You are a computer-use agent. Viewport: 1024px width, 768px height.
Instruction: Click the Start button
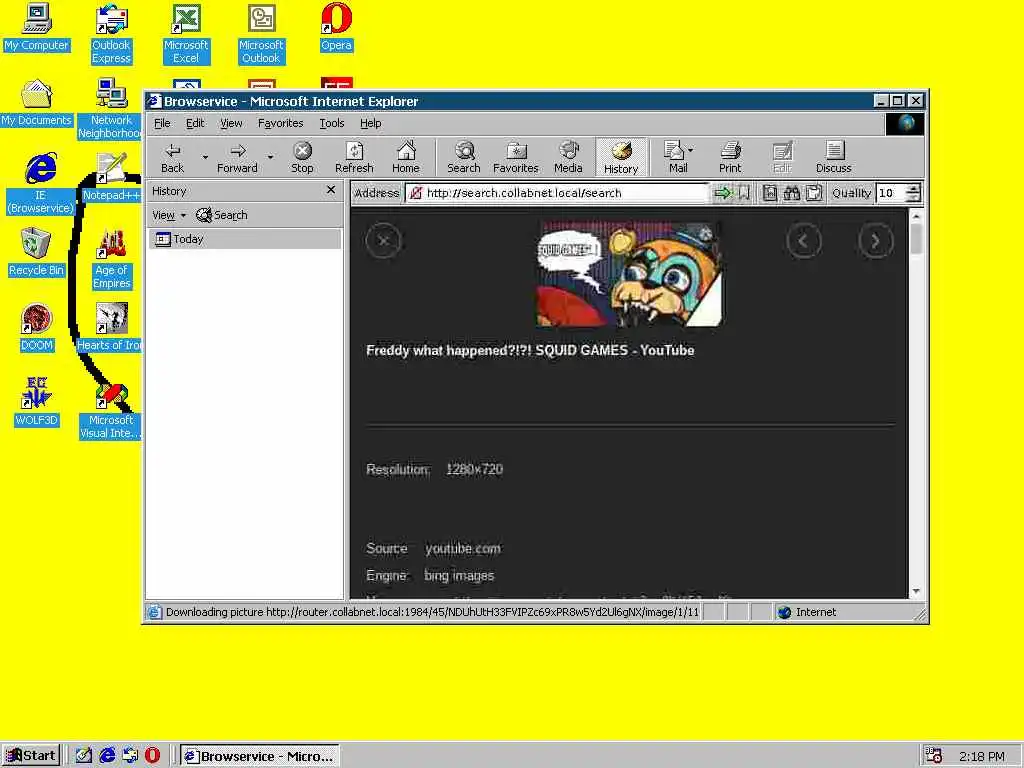point(31,756)
